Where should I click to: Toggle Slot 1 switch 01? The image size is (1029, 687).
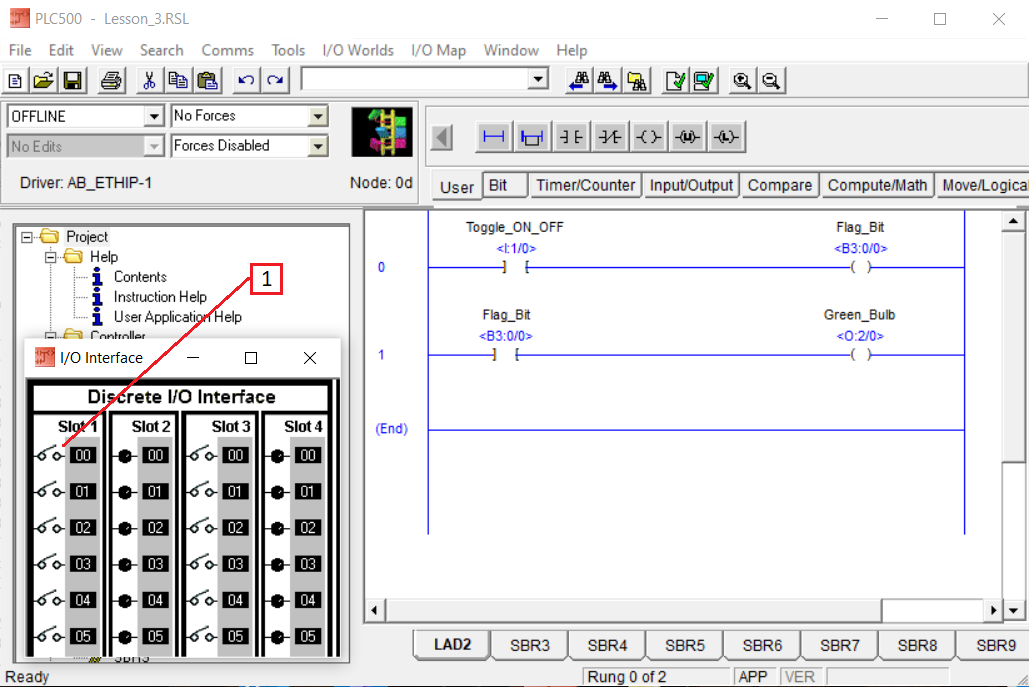tap(50, 490)
